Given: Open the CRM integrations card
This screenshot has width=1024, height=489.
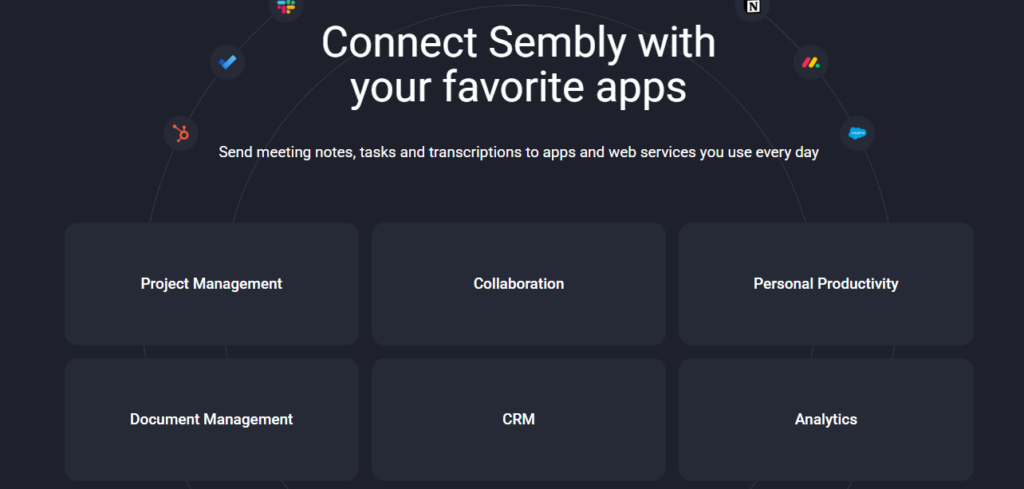Looking at the screenshot, I should (x=519, y=419).
